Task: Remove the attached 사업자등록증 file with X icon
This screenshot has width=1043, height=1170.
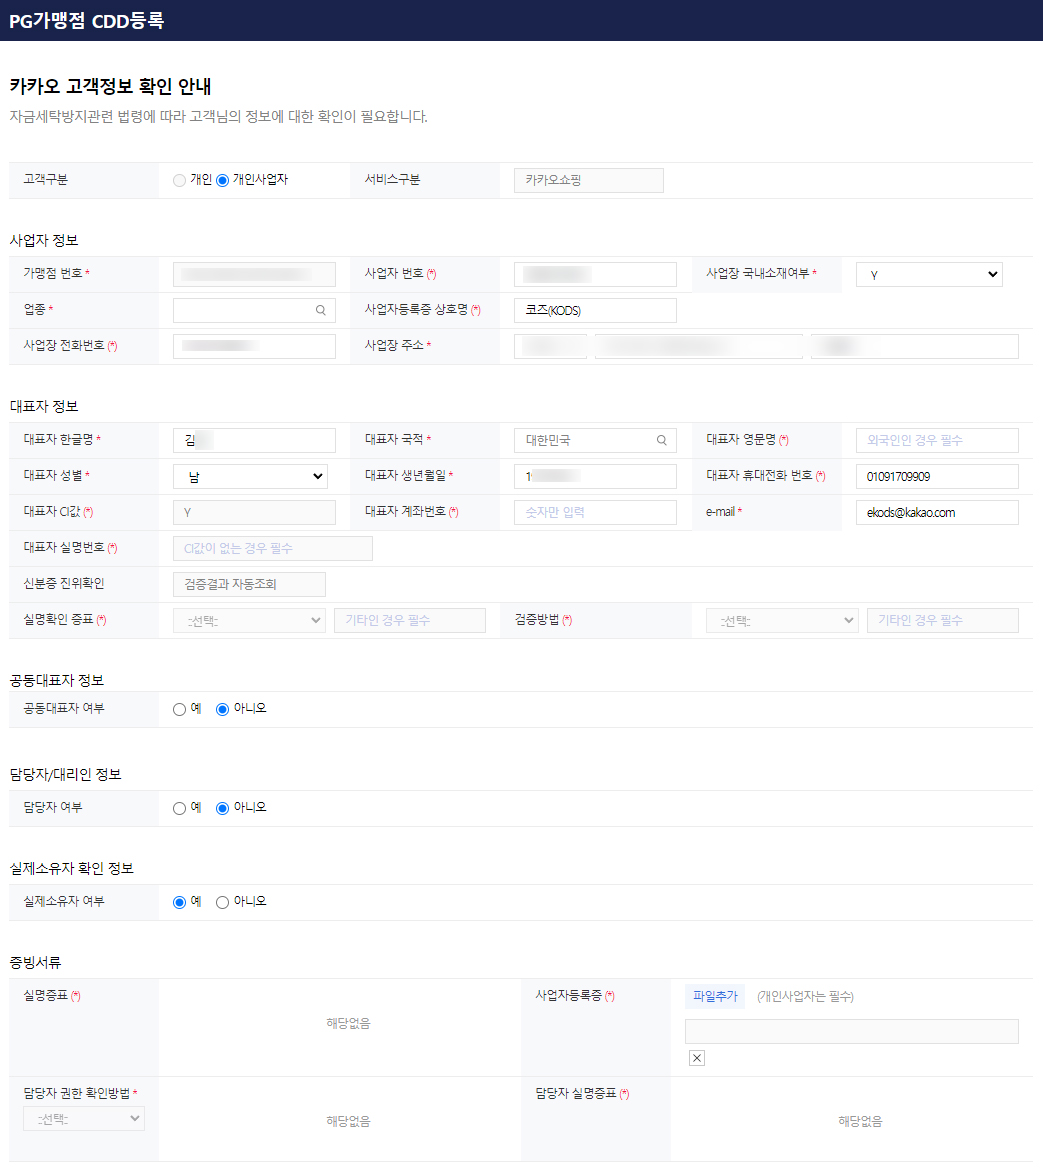Action: [x=697, y=1058]
